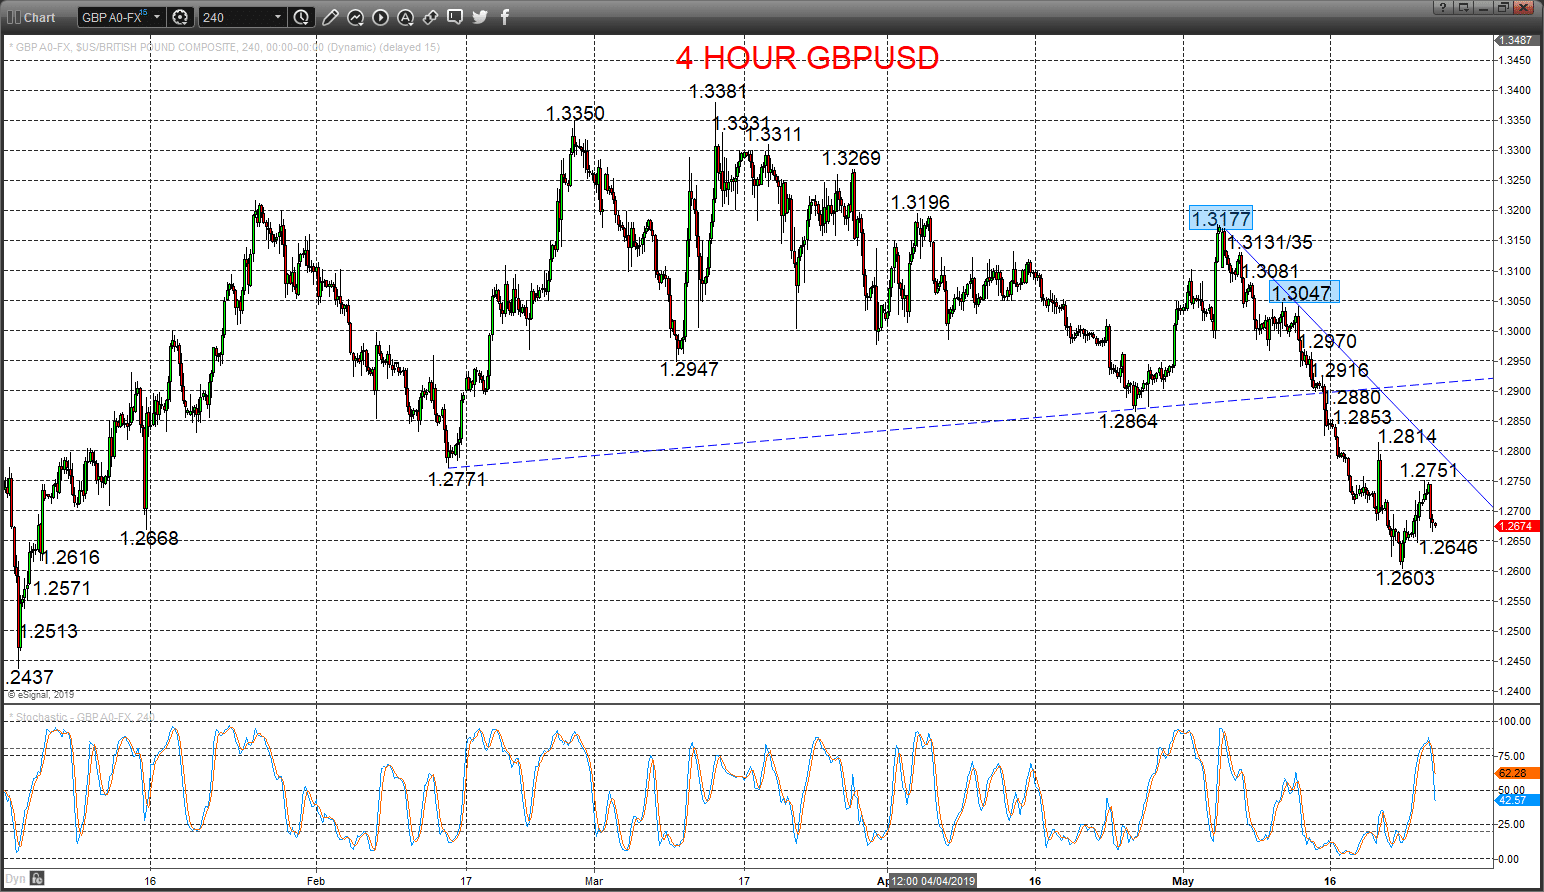Open the chat comment bubble icon
This screenshot has height=892, width=1544.
click(455, 17)
